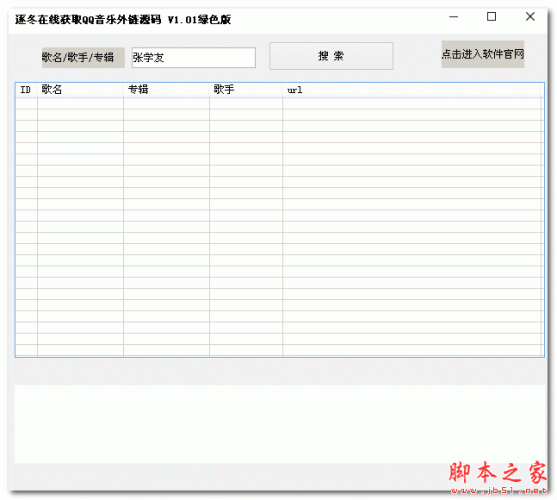
Task: Focus the search field containing 张学友
Action: point(194,58)
